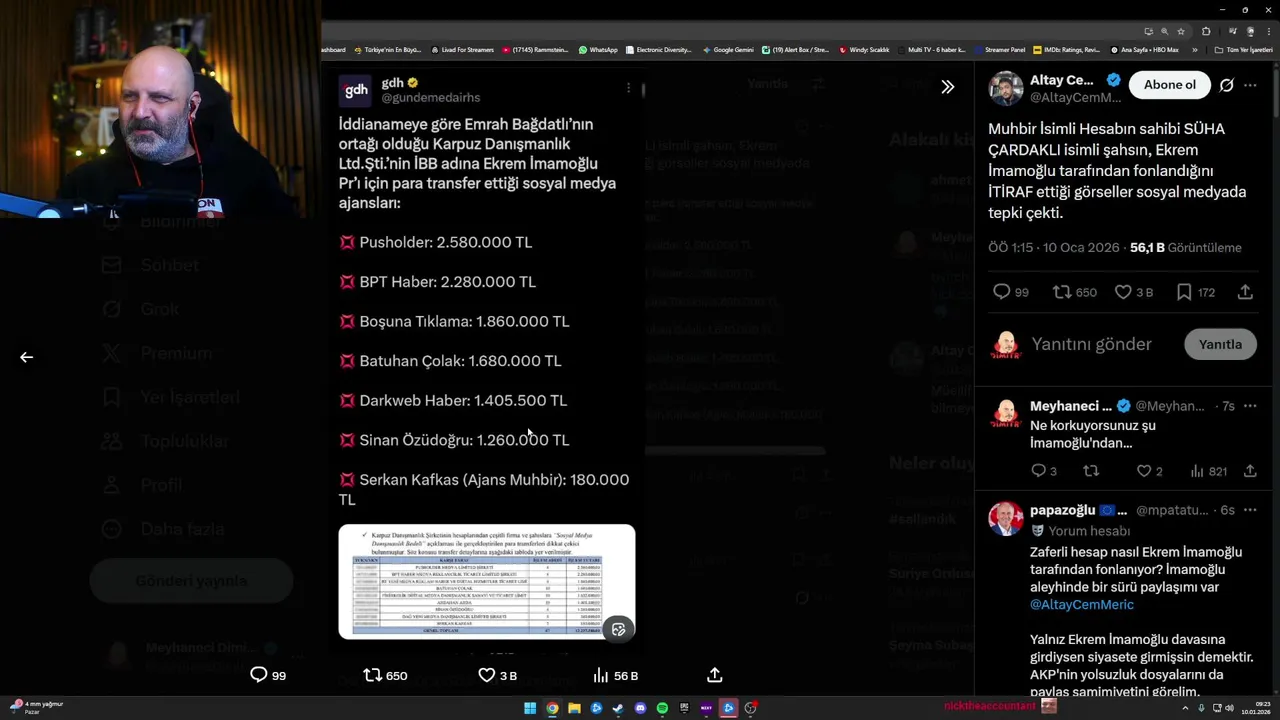Repost icon with 650 below the image
Image resolution: width=1280 pixels, height=720 pixels.
click(385, 675)
